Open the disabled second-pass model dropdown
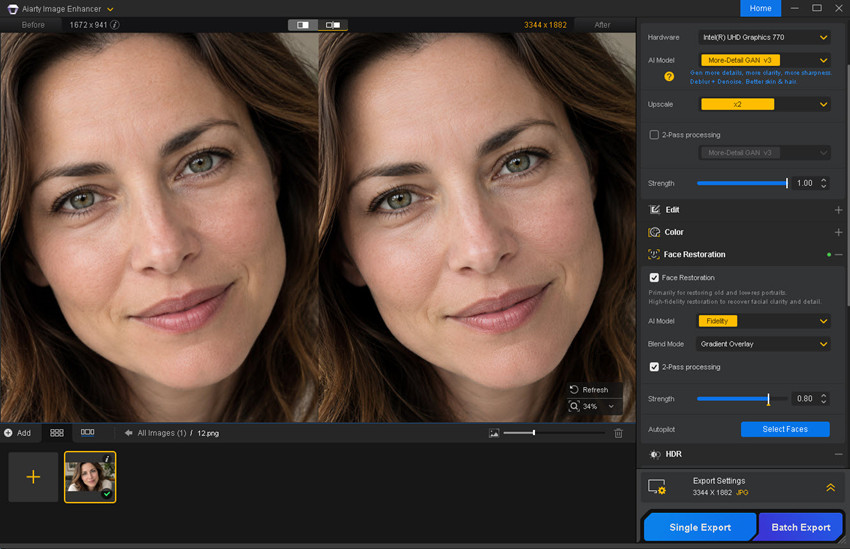The width and height of the screenshot is (850, 549). tap(764, 153)
